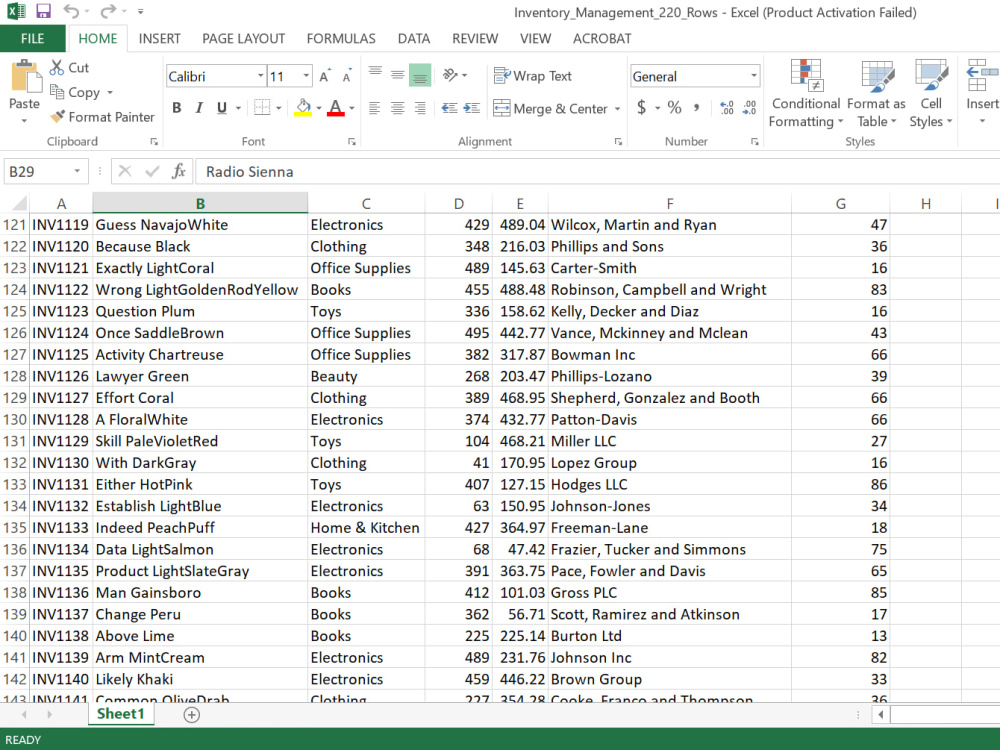Apply Percent Style icon
The height and width of the screenshot is (750, 1000).
pos(674,108)
